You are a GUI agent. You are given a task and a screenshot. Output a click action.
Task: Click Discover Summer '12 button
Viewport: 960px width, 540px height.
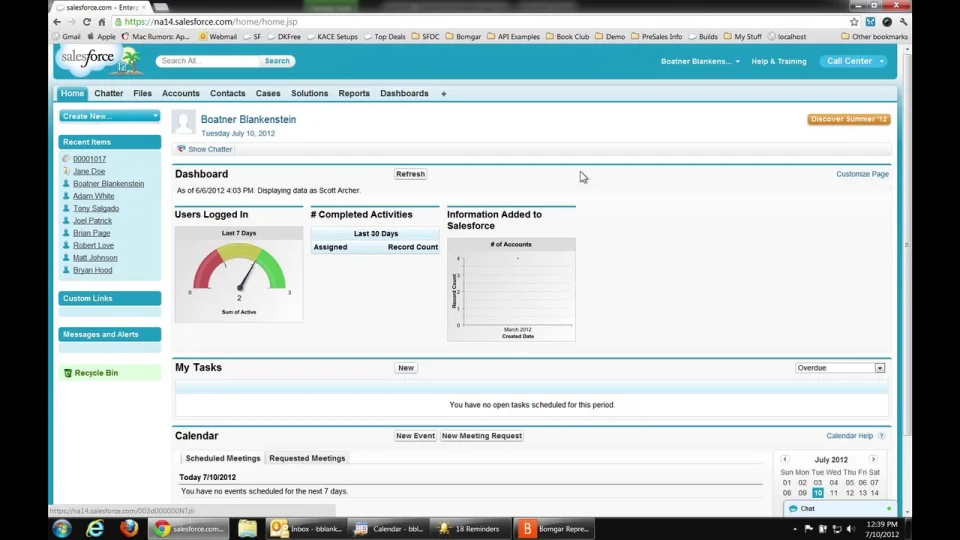pyautogui.click(x=849, y=119)
